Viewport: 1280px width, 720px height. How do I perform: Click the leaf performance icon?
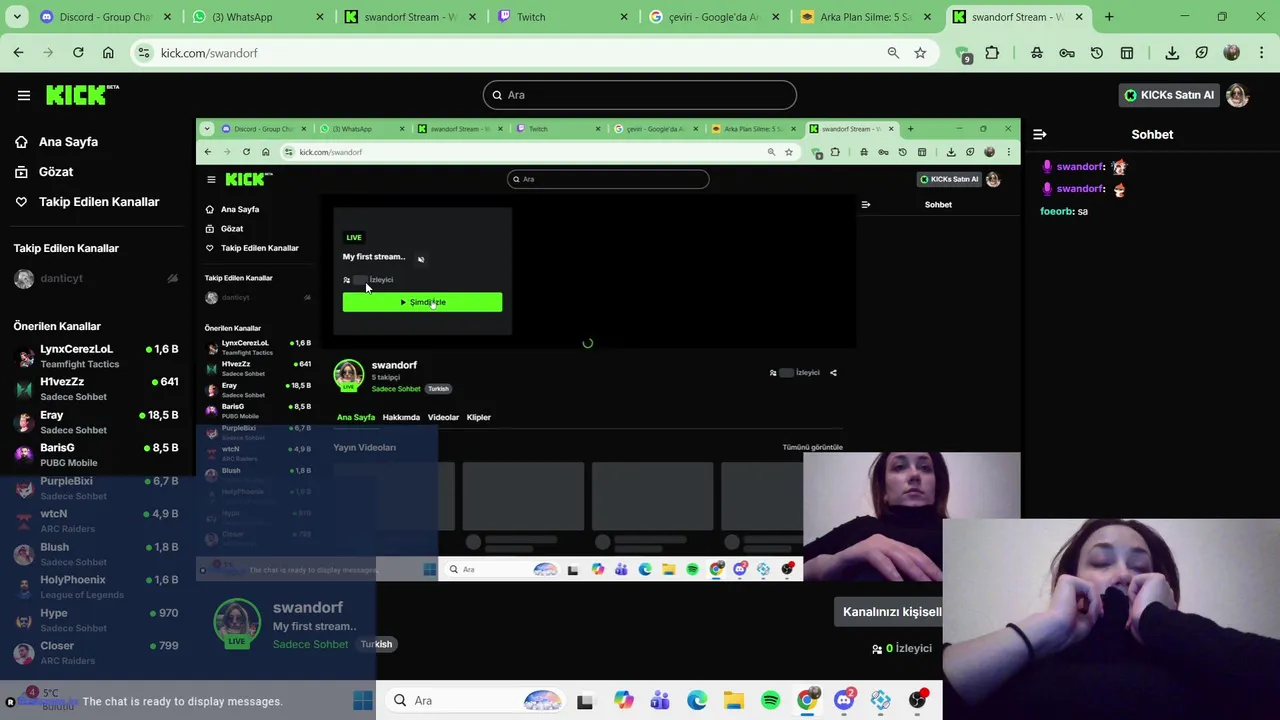(x=1202, y=53)
